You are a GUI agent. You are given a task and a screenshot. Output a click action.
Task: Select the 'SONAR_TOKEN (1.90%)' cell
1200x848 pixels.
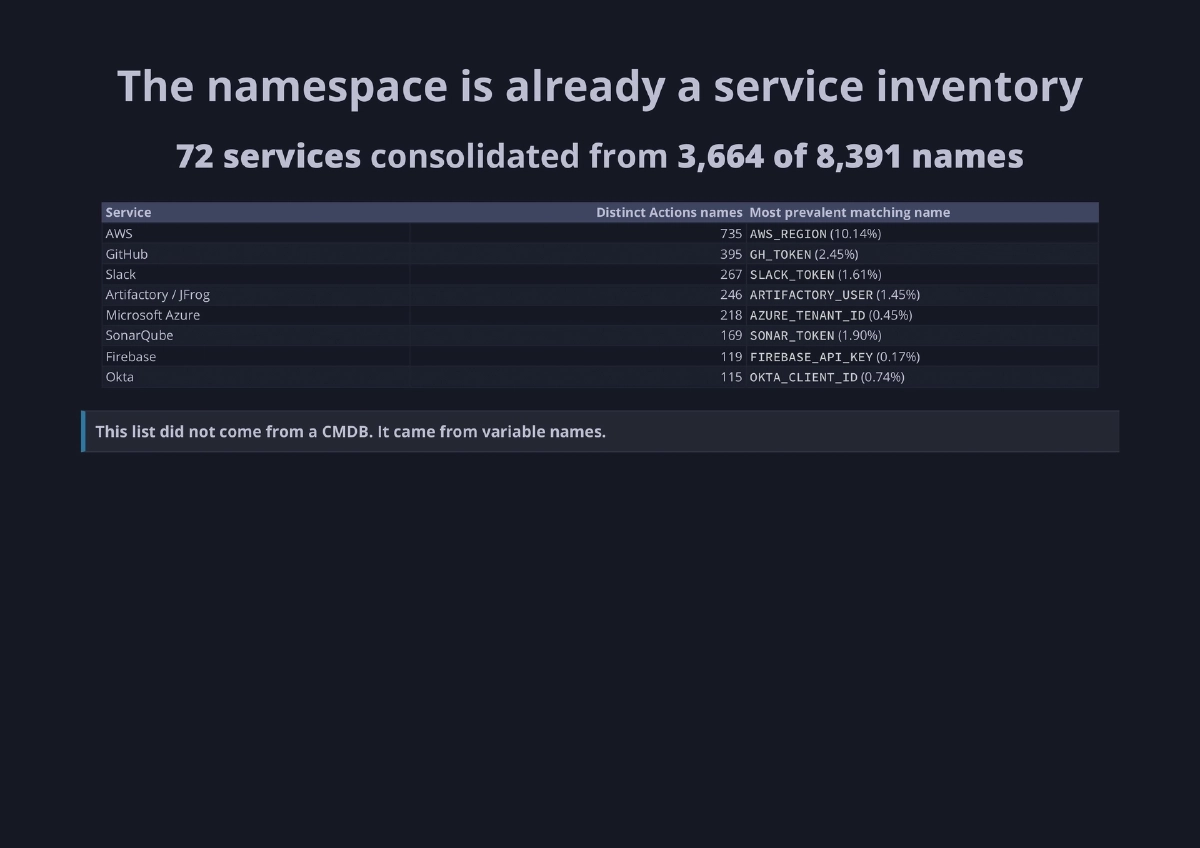coord(922,336)
